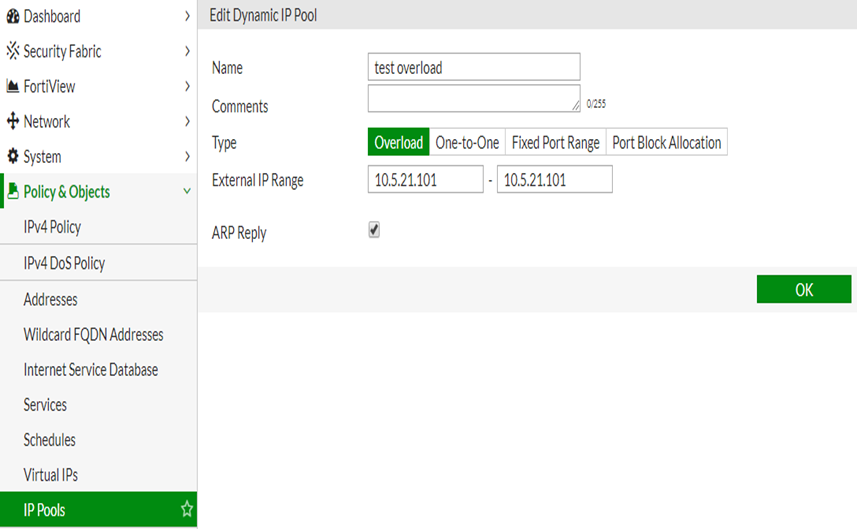Click the ending External IP Range field
The height and width of the screenshot is (529, 857).
pos(554,180)
